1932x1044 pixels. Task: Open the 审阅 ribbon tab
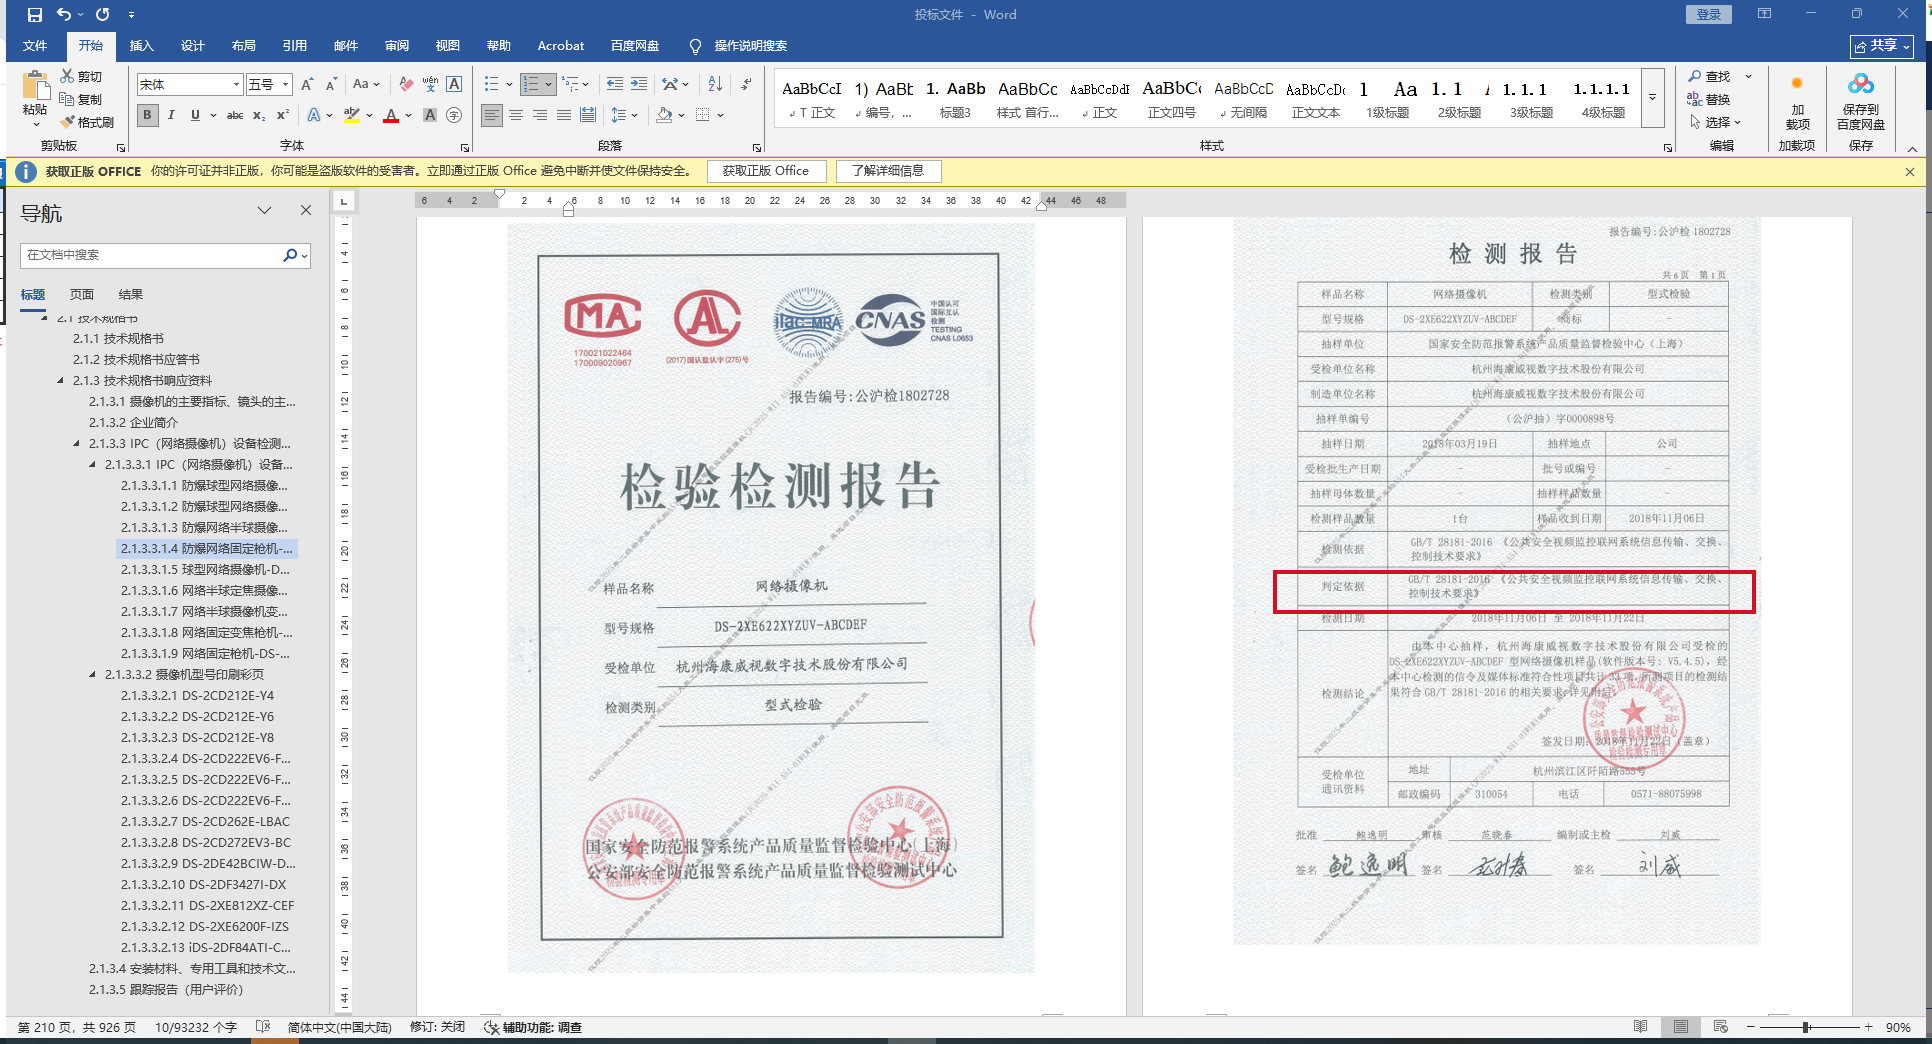397,46
